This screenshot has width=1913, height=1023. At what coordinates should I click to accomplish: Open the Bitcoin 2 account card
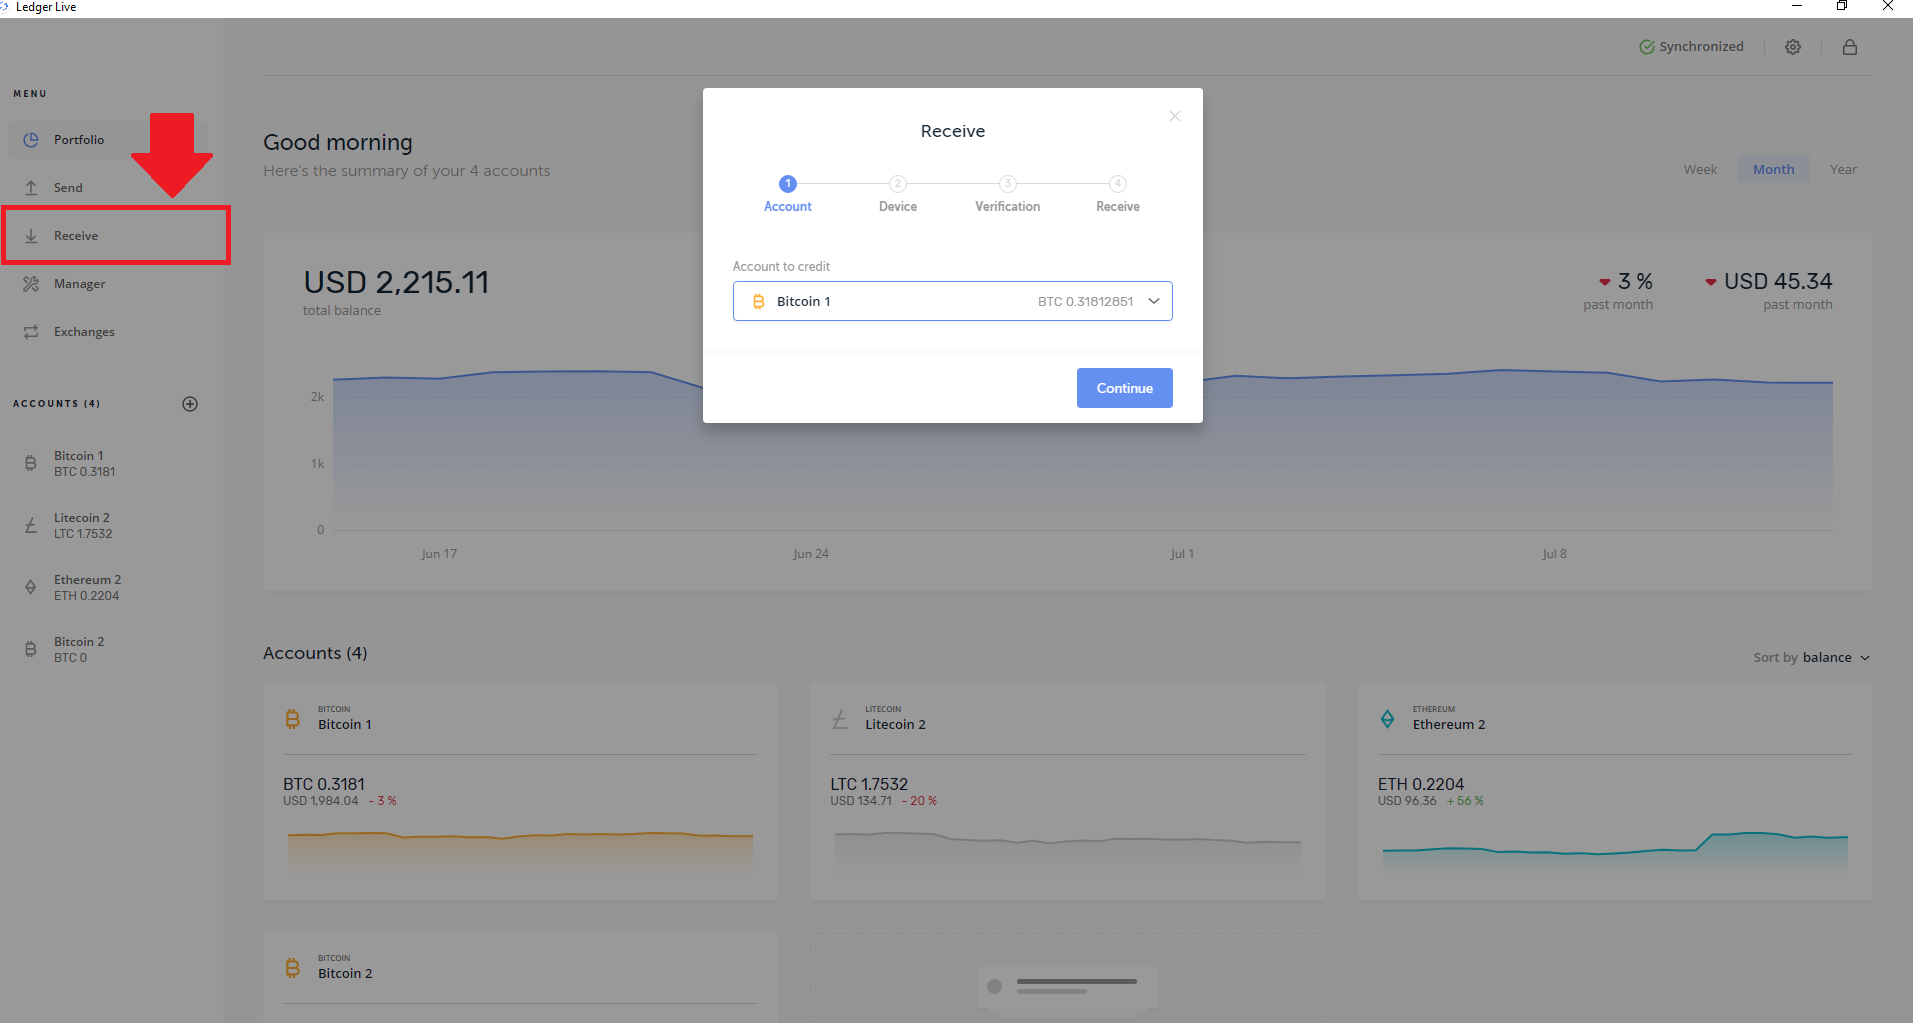point(520,978)
